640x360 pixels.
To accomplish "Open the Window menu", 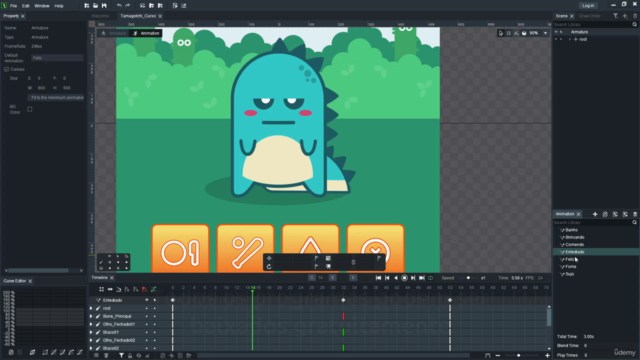I will click(x=42, y=6).
